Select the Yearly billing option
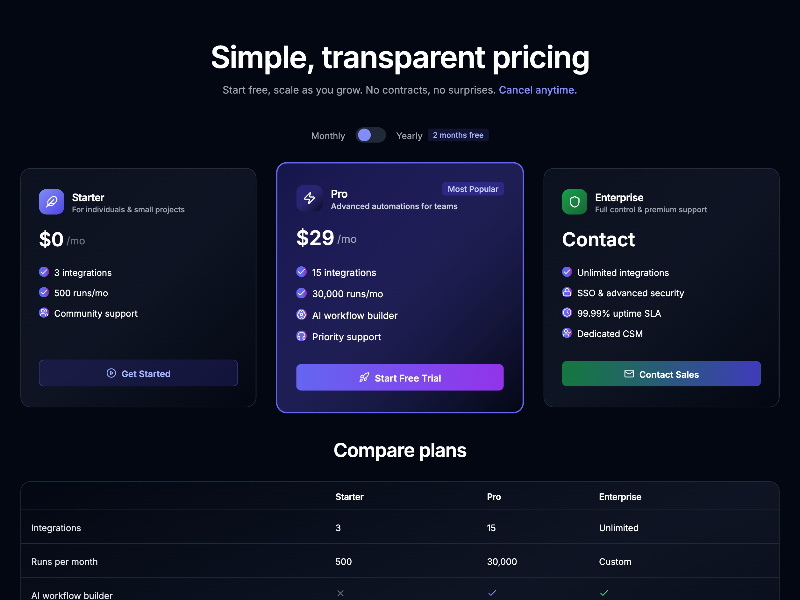The image size is (800, 600). [x=409, y=135]
